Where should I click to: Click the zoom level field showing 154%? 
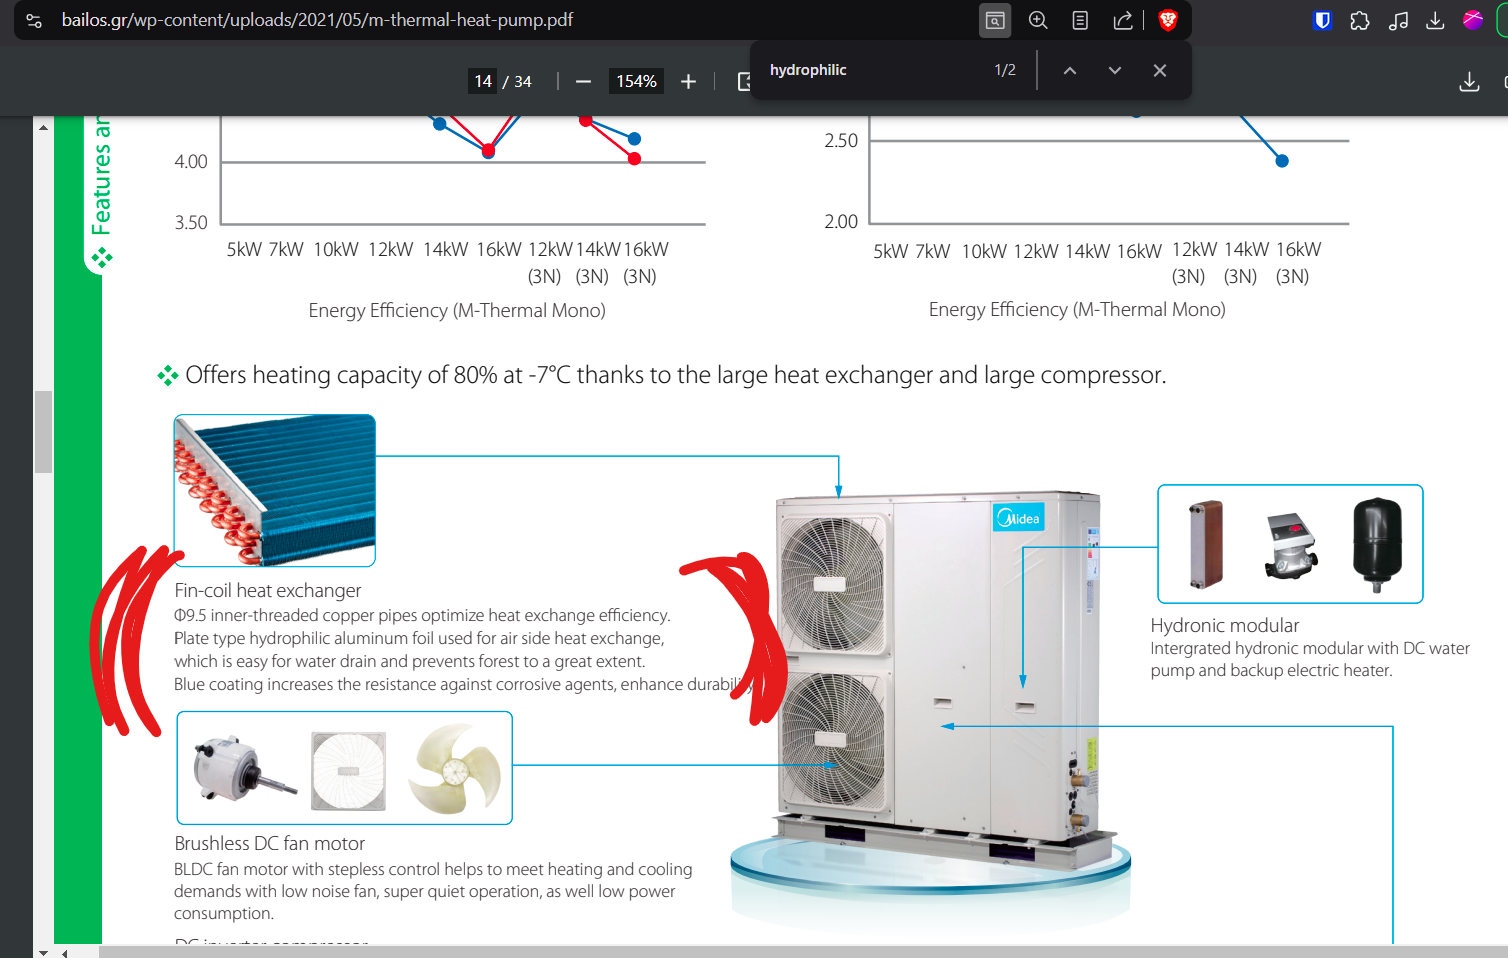(636, 81)
